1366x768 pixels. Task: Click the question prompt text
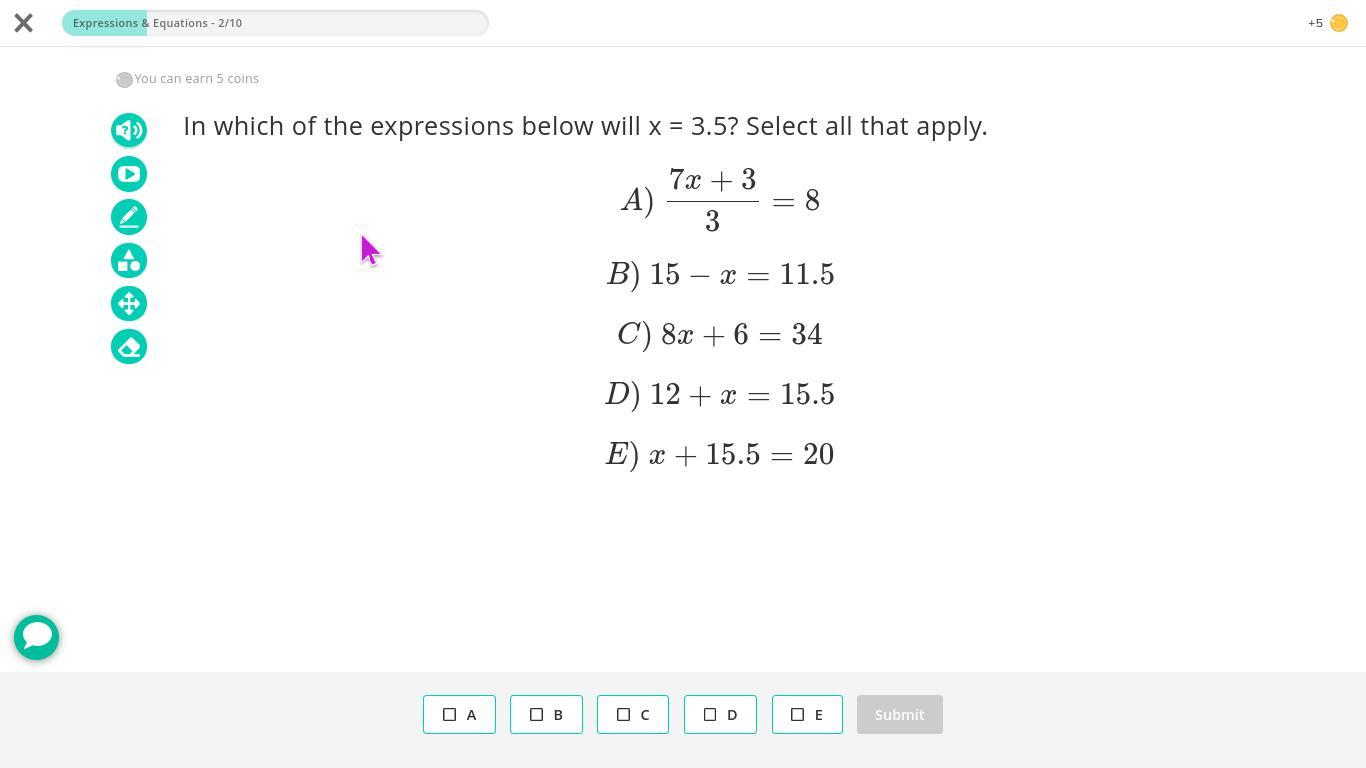(585, 126)
